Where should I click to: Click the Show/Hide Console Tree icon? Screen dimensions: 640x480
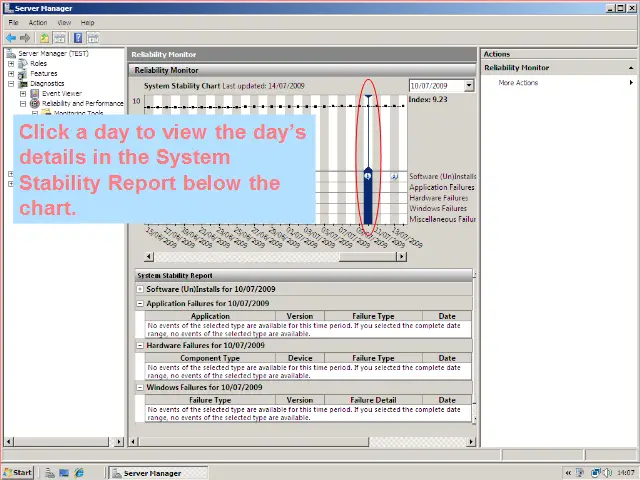[60, 38]
